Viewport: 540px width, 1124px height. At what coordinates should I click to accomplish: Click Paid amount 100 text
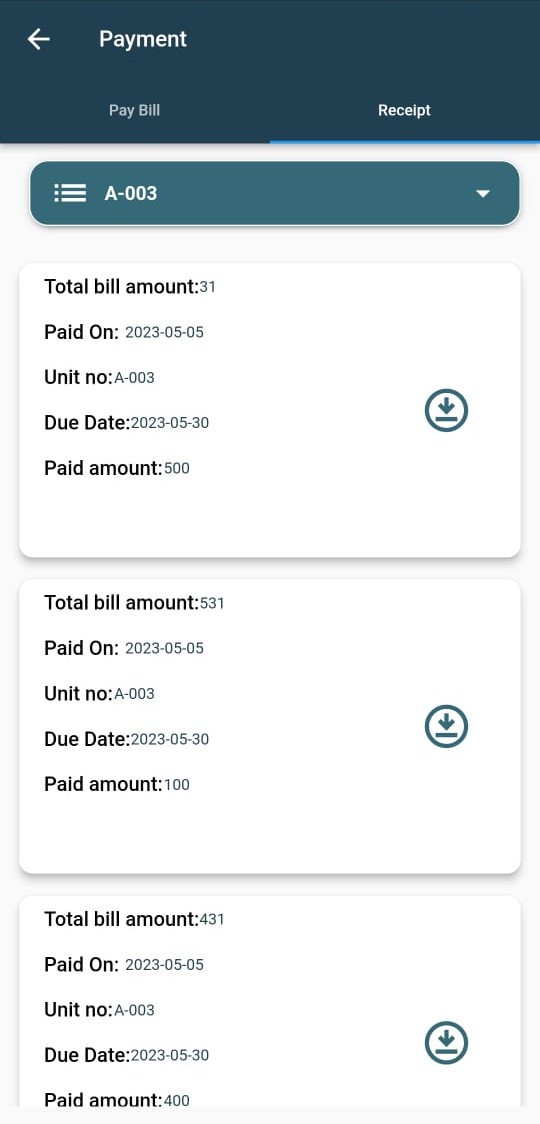(117, 784)
